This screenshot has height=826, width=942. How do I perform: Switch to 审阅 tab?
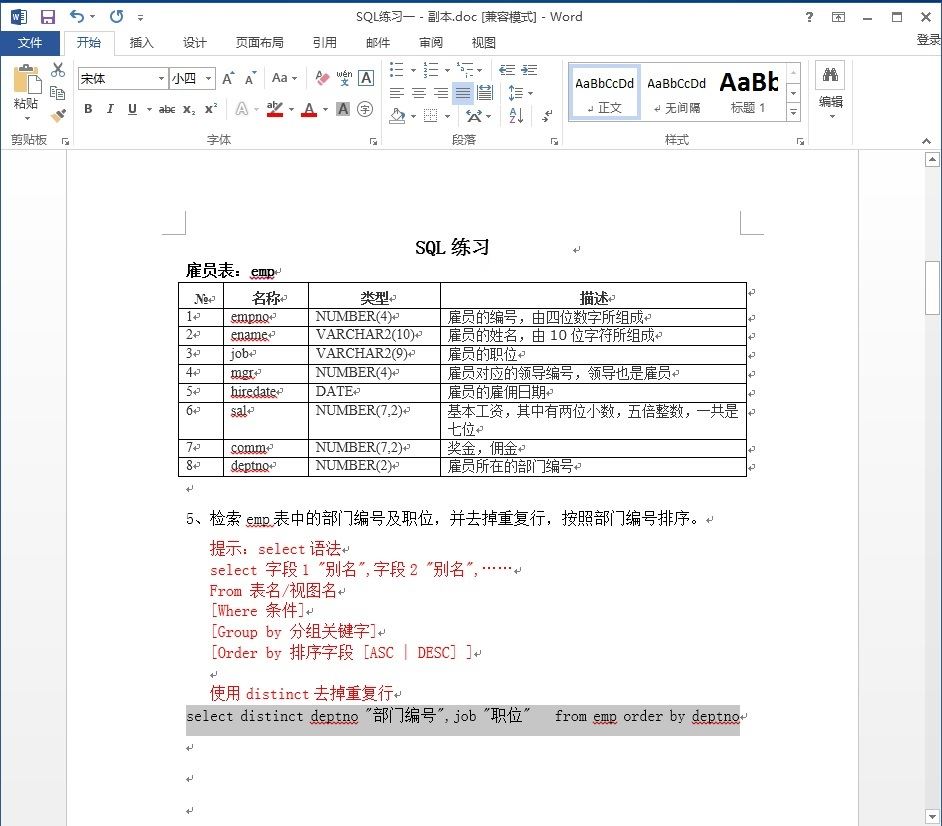pos(431,43)
